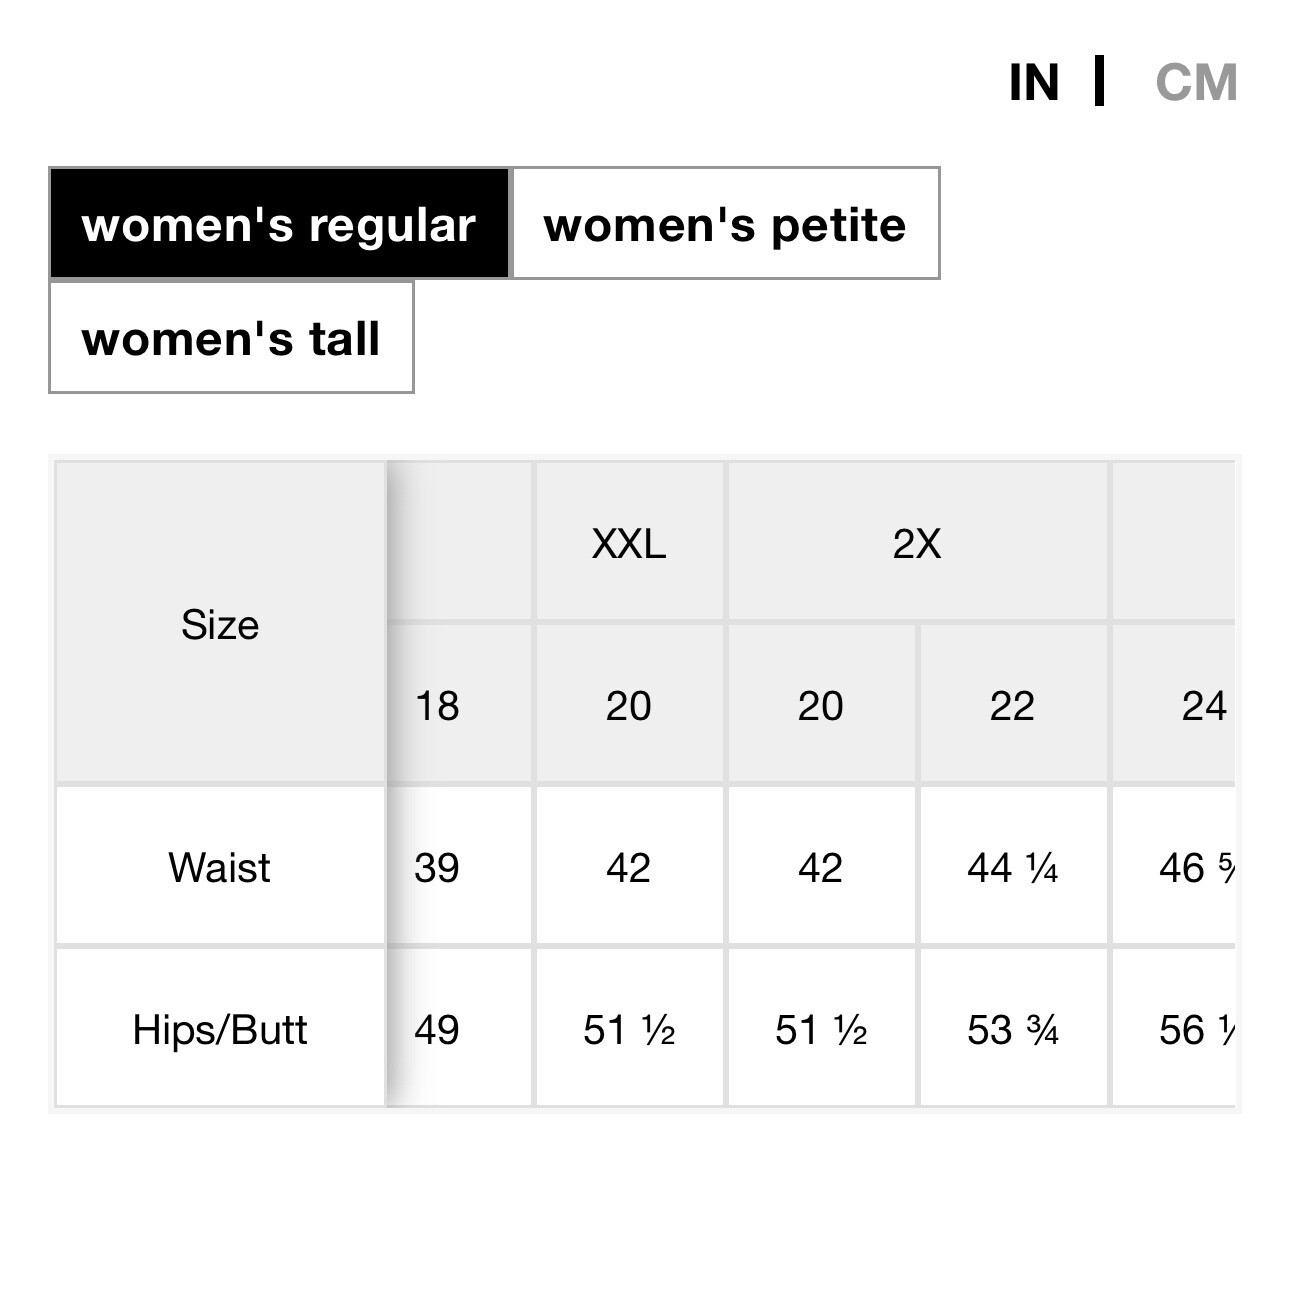This screenshot has width=1290, height=1292.
Task: Select IN as the measurement unit
Action: pos(1034,83)
